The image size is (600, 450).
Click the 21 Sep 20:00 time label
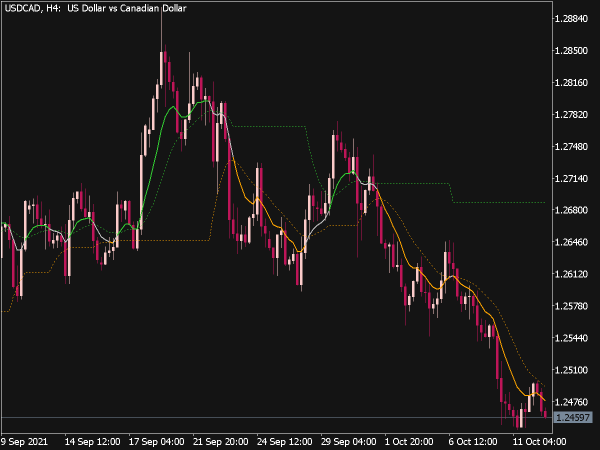point(220,442)
